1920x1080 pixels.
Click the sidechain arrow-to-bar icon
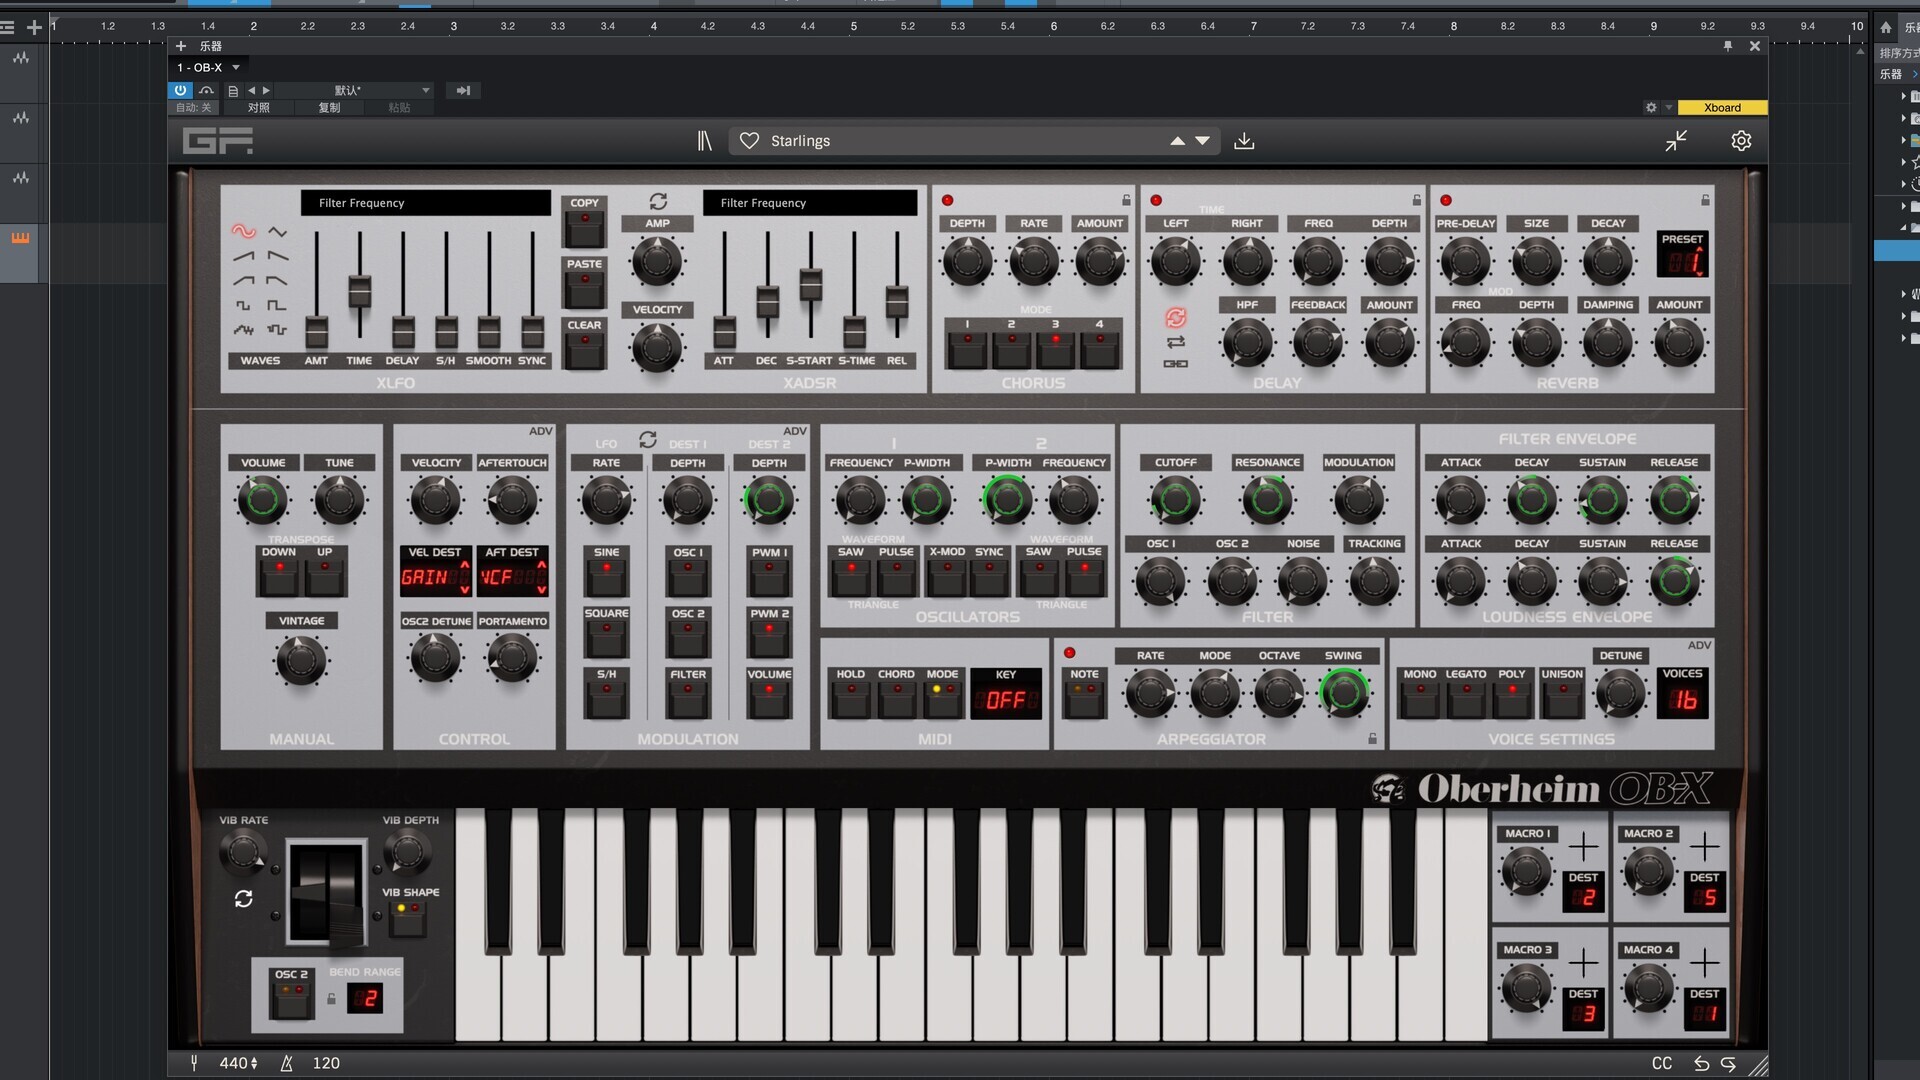[463, 90]
